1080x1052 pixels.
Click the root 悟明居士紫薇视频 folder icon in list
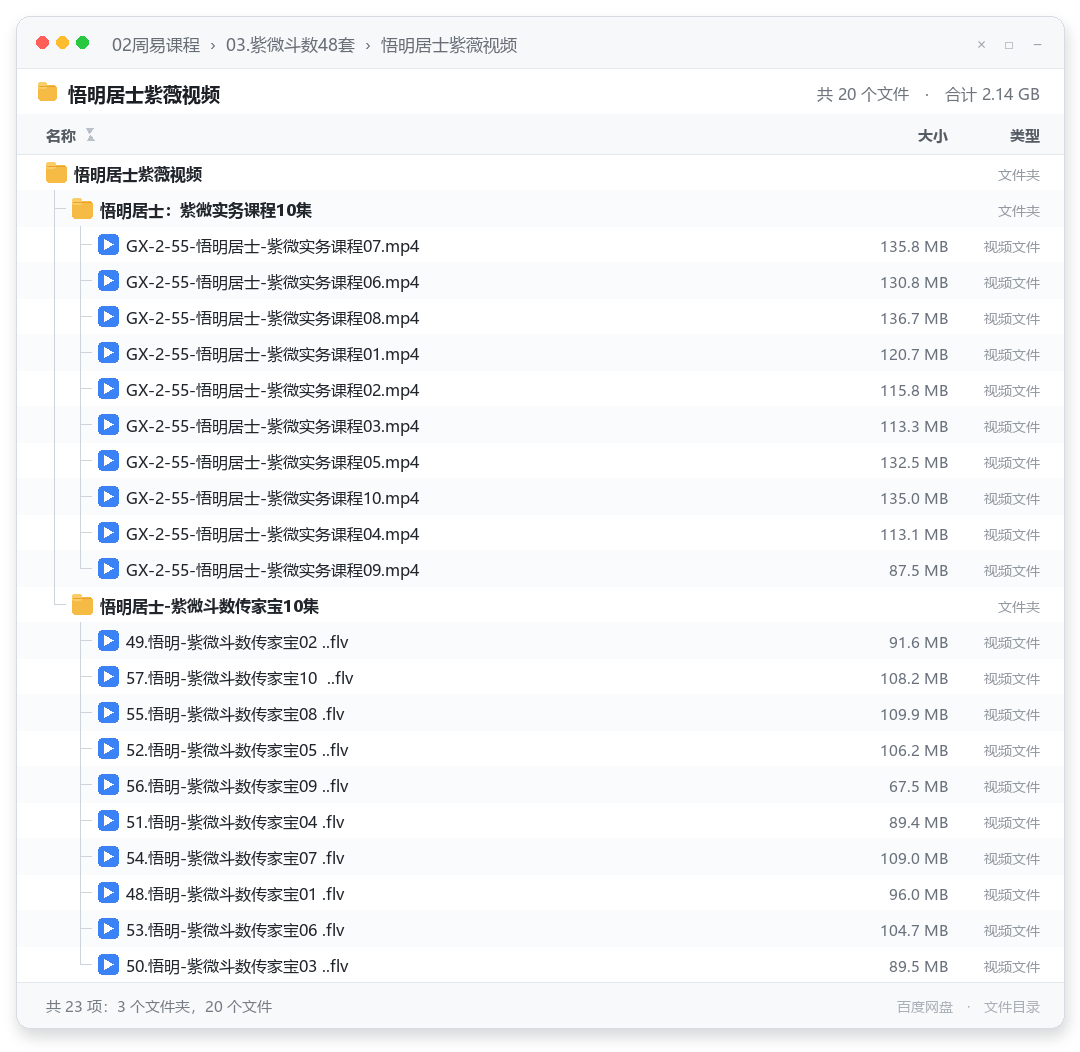(x=56, y=174)
